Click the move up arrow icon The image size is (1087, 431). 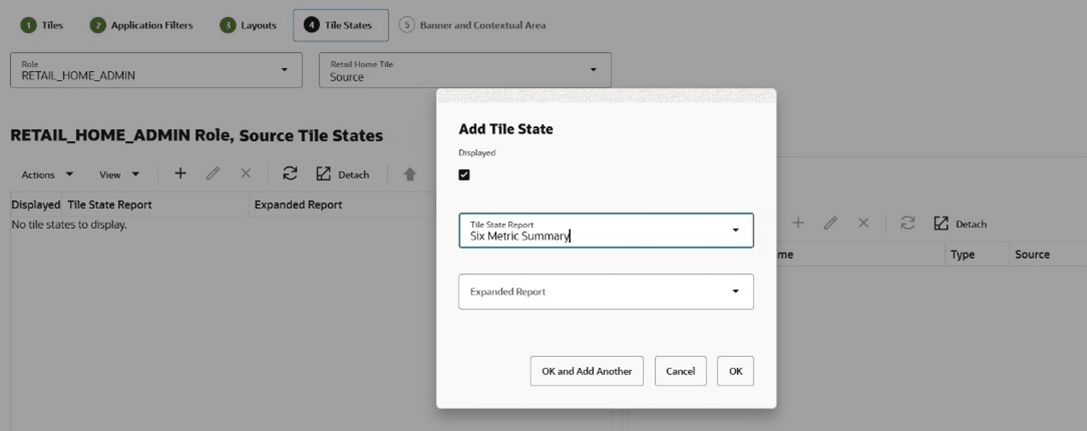click(410, 175)
